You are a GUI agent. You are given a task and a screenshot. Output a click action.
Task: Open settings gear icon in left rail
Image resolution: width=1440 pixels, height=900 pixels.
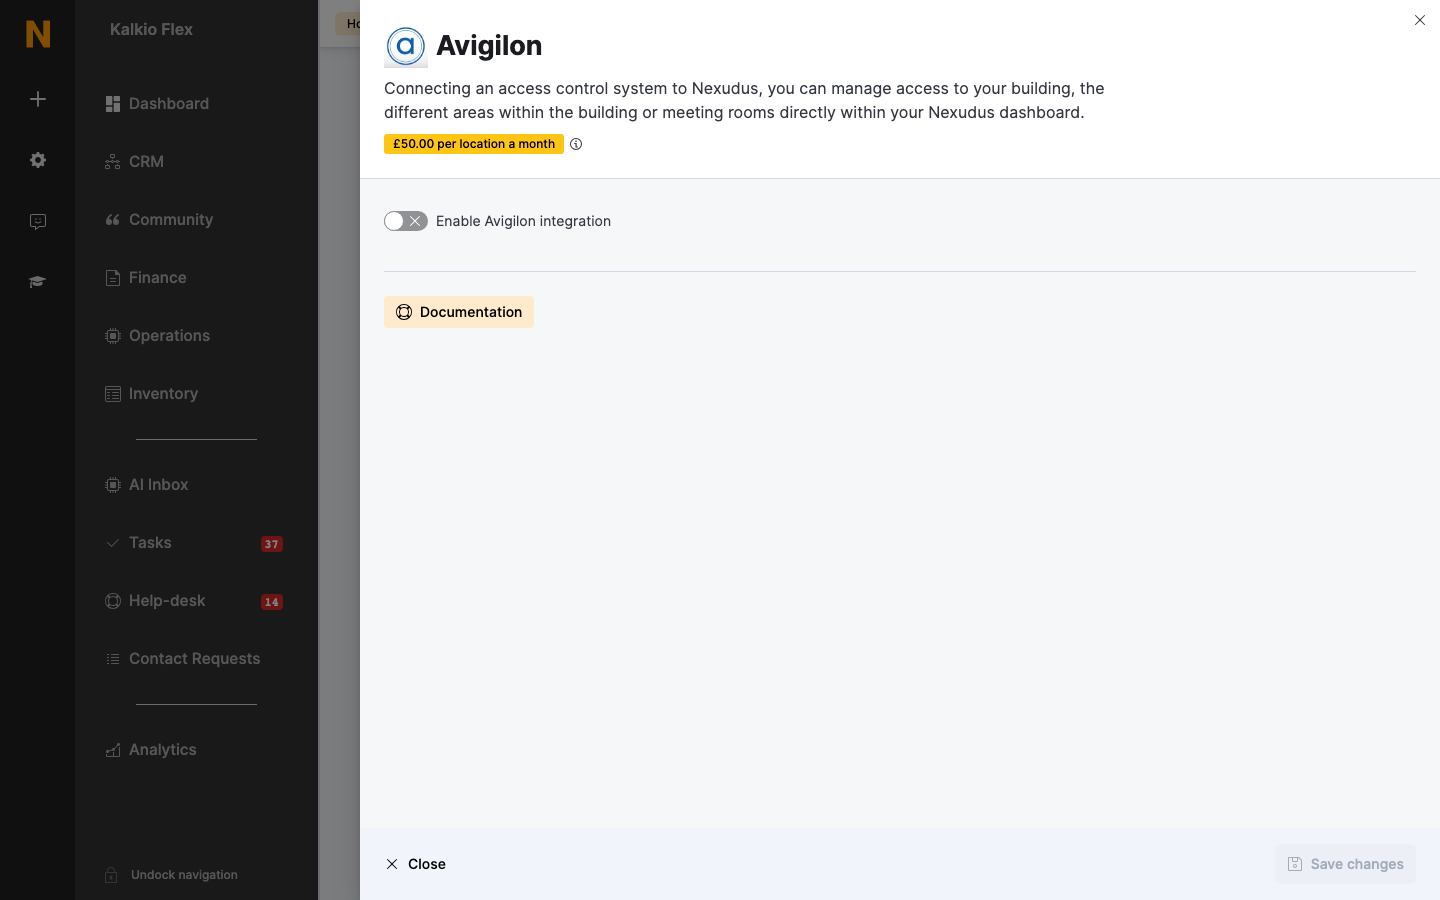[38, 160]
